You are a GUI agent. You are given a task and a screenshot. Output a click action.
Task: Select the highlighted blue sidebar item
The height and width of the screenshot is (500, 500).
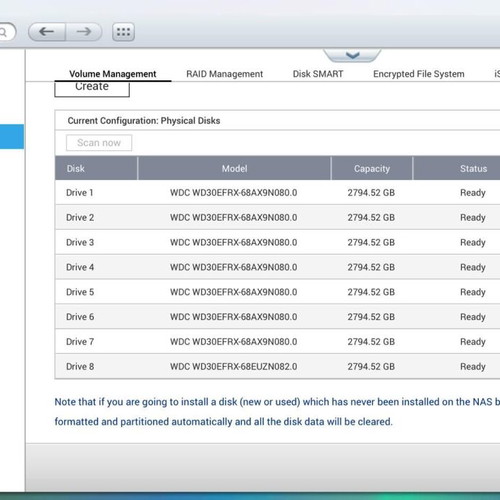12,137
